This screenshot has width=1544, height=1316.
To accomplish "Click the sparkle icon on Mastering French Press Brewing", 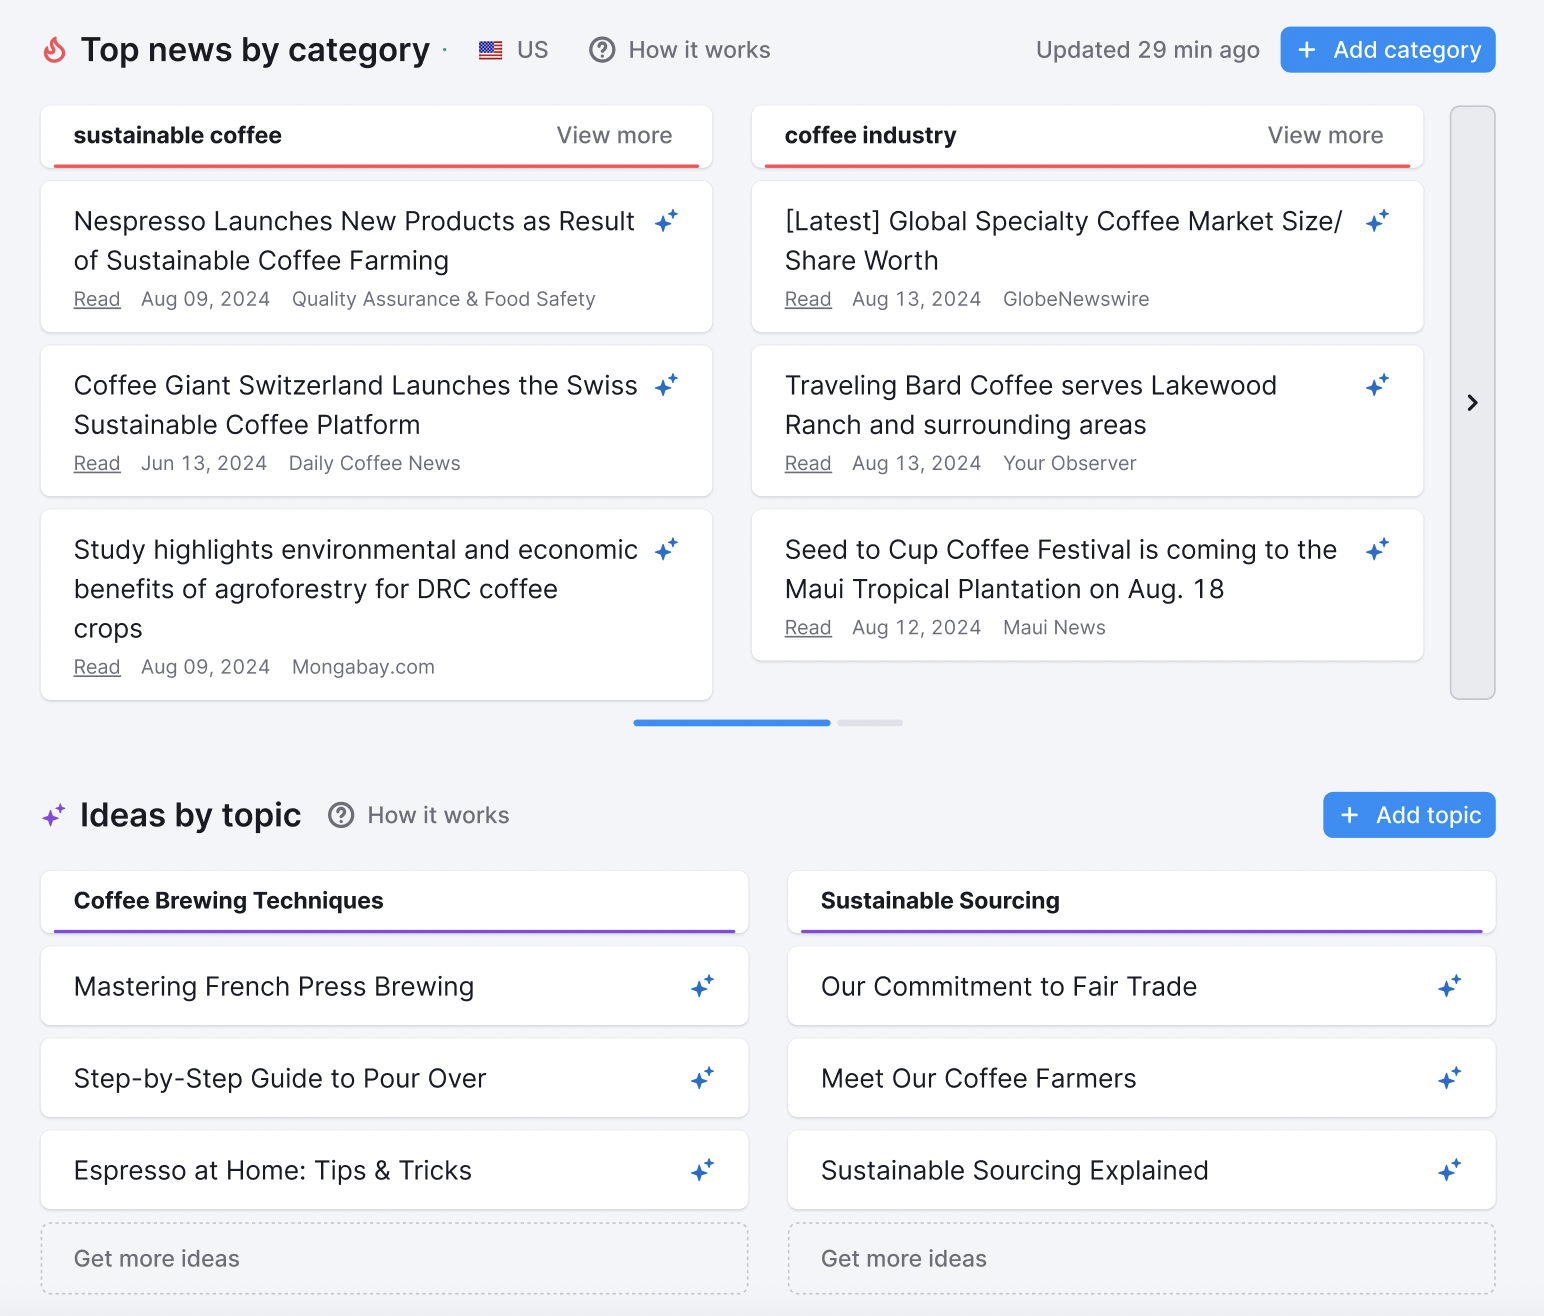I will [702, 986].
